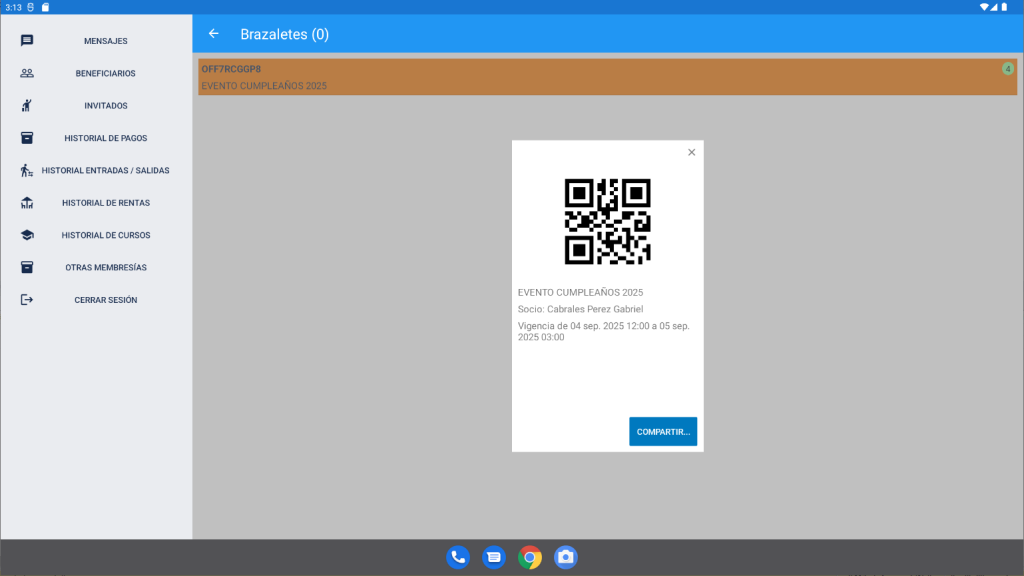Click the Historial de Rentas icon
Viewport: 1024px width, 576px height.
27,203
